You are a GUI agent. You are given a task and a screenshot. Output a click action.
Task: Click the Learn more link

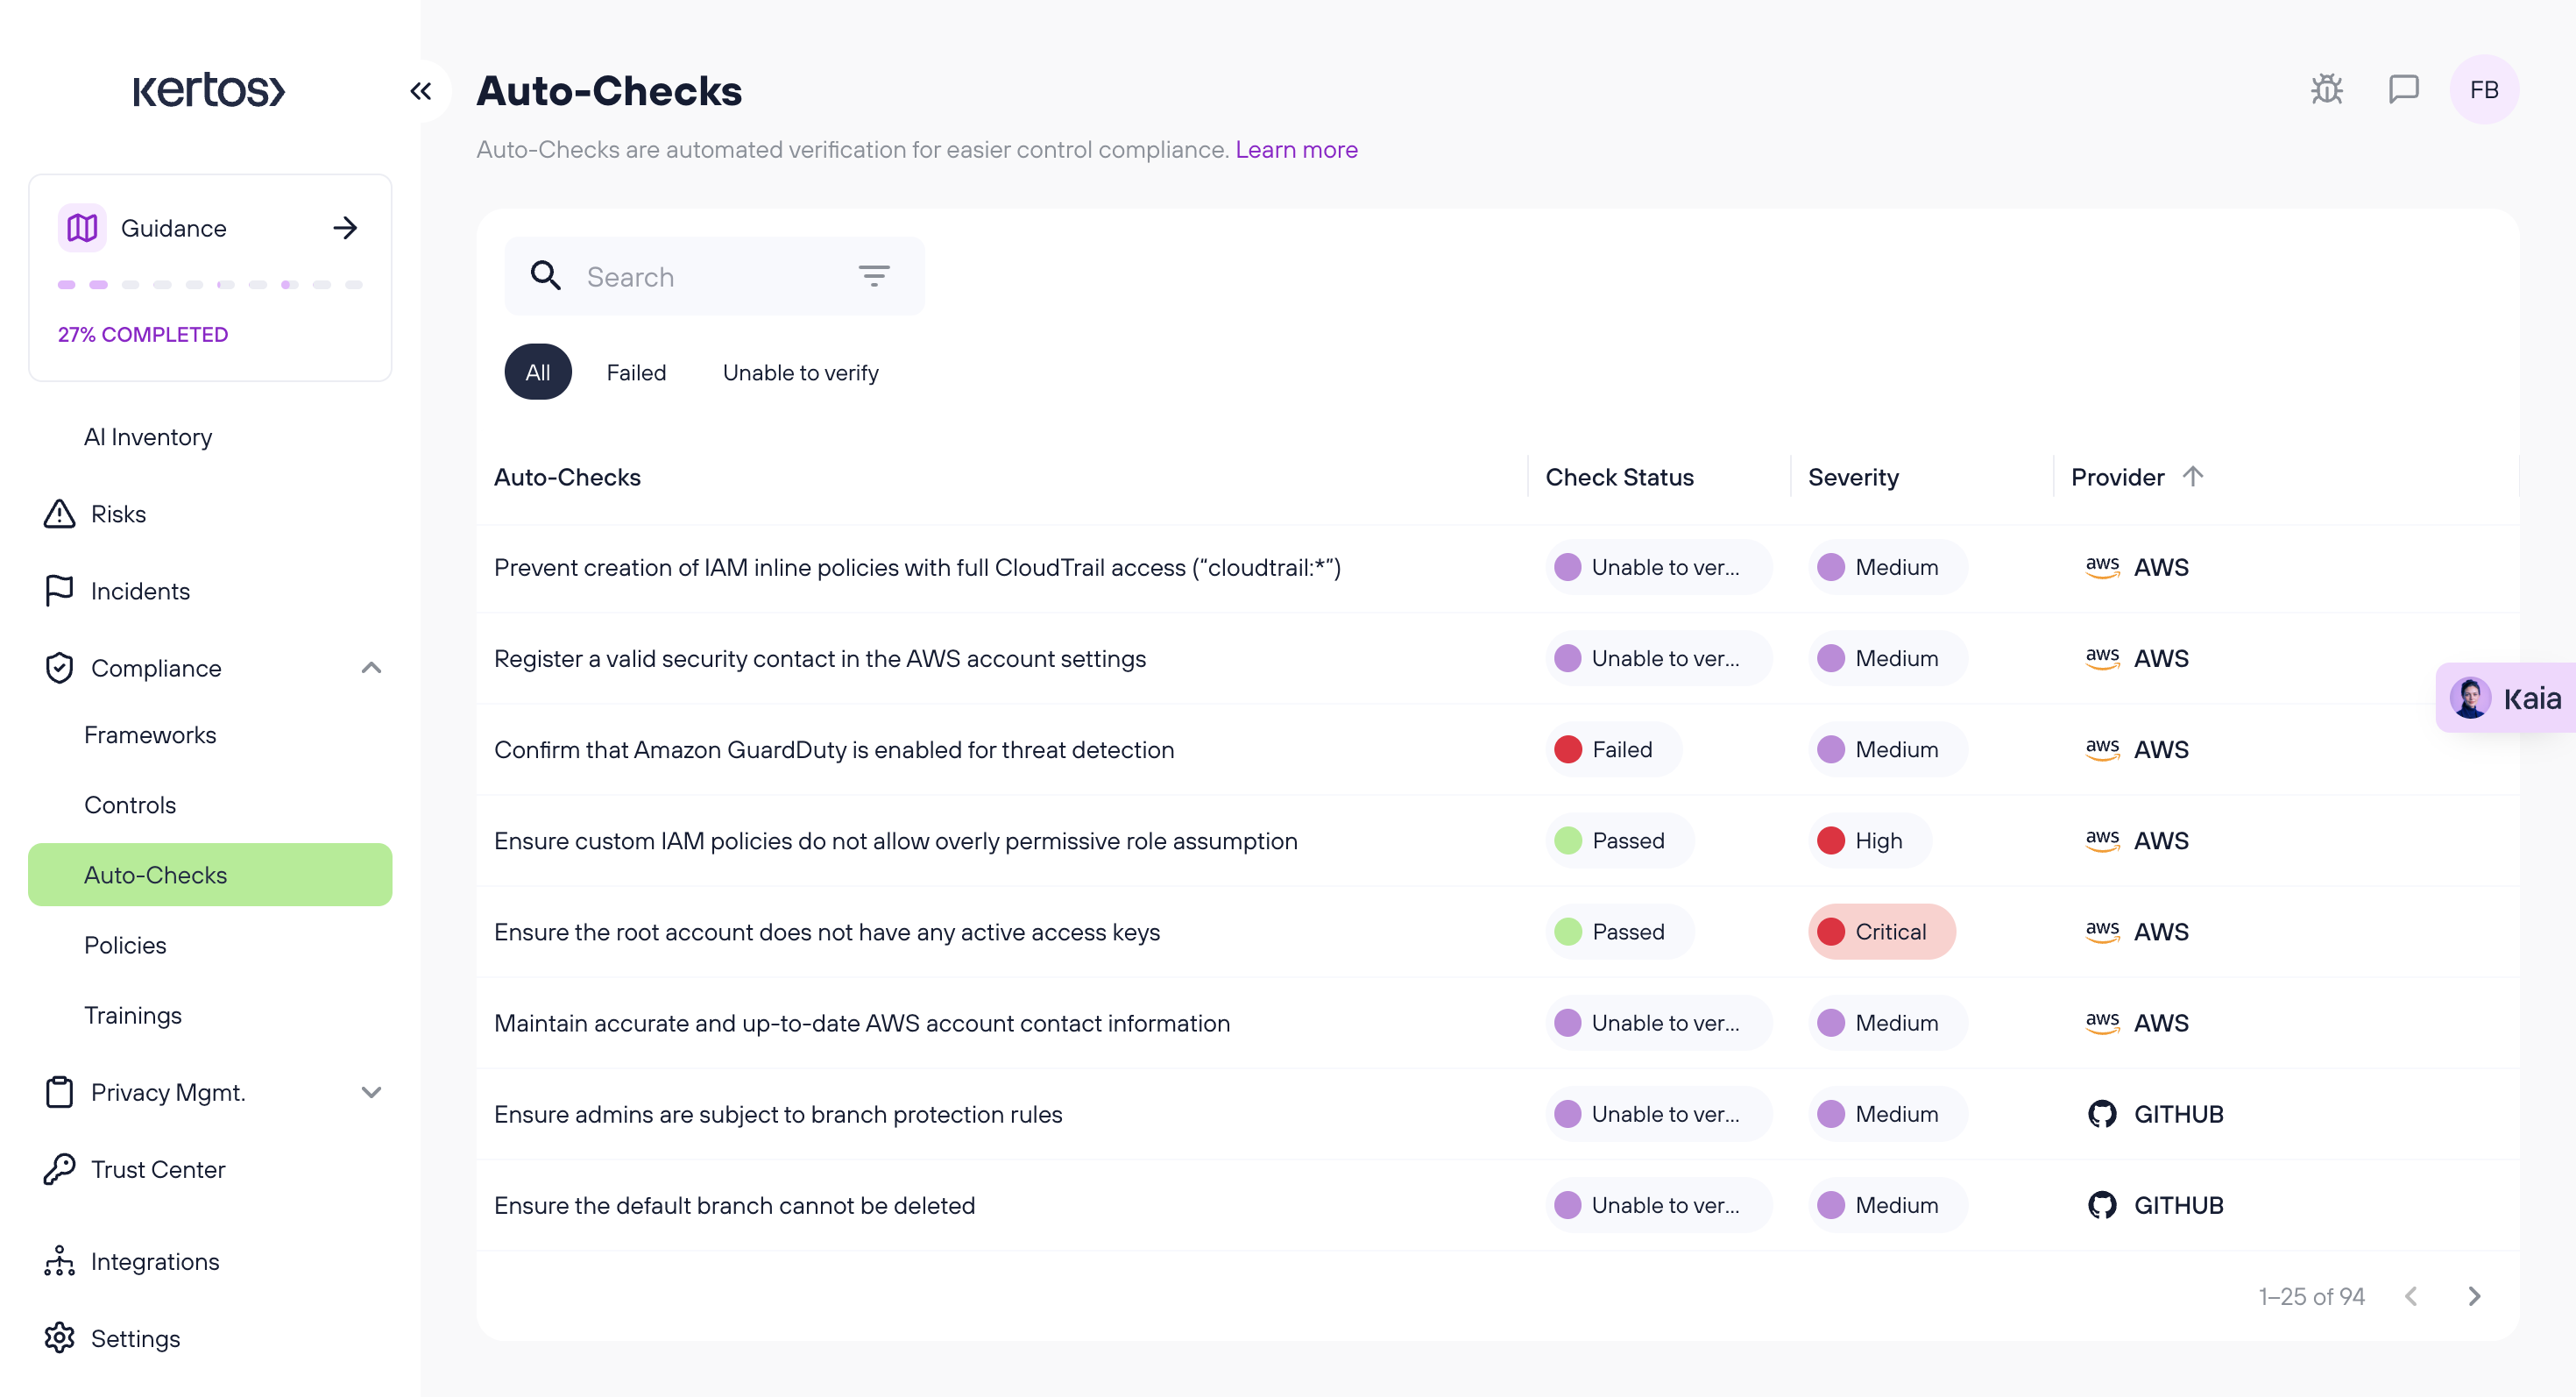(x=1296, y=149)
